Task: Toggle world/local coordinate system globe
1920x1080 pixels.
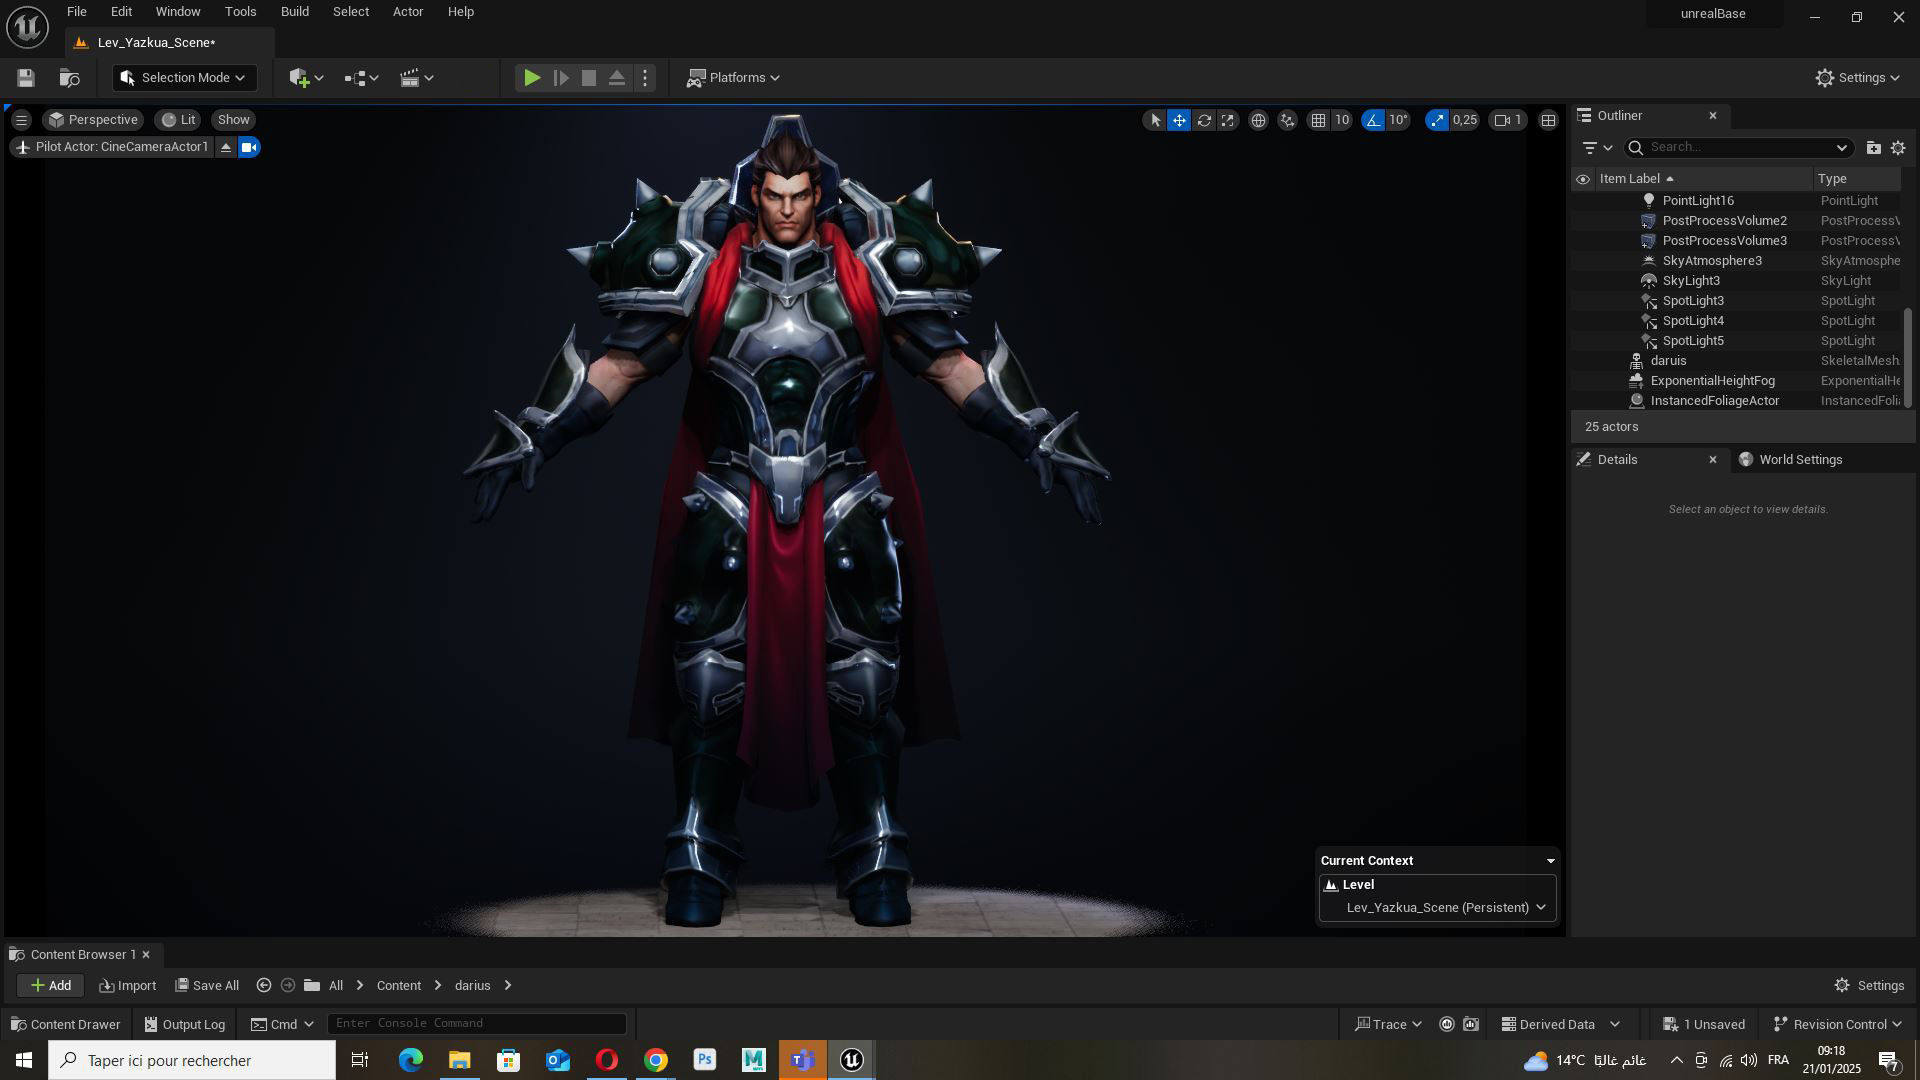Action: (x=1258, y=120)
